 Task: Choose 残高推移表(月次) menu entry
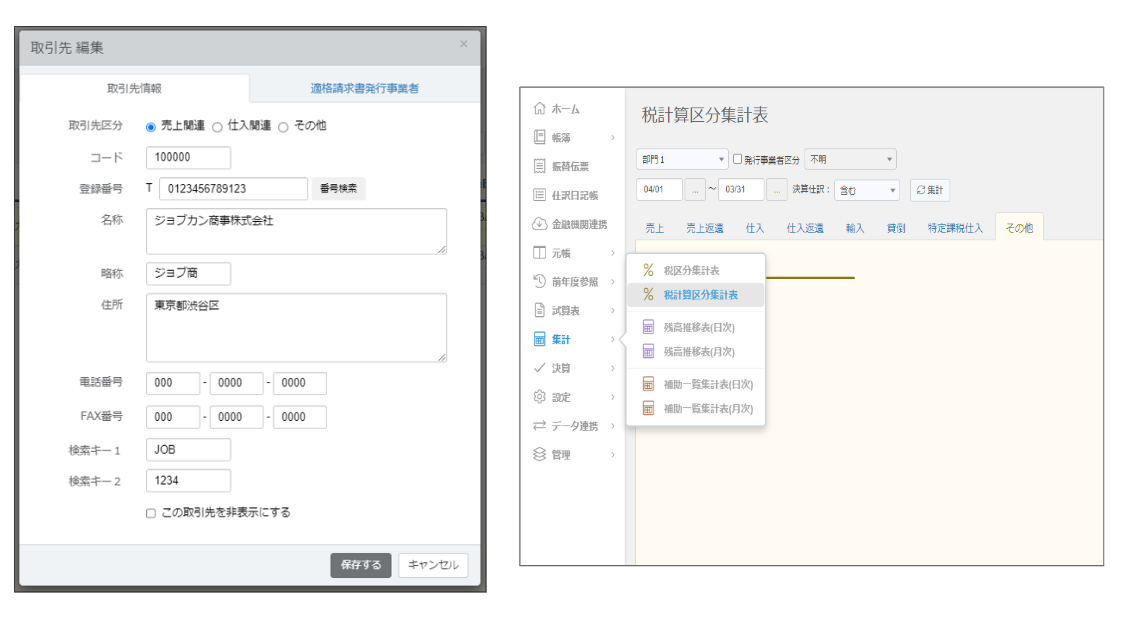coord(695,351)
